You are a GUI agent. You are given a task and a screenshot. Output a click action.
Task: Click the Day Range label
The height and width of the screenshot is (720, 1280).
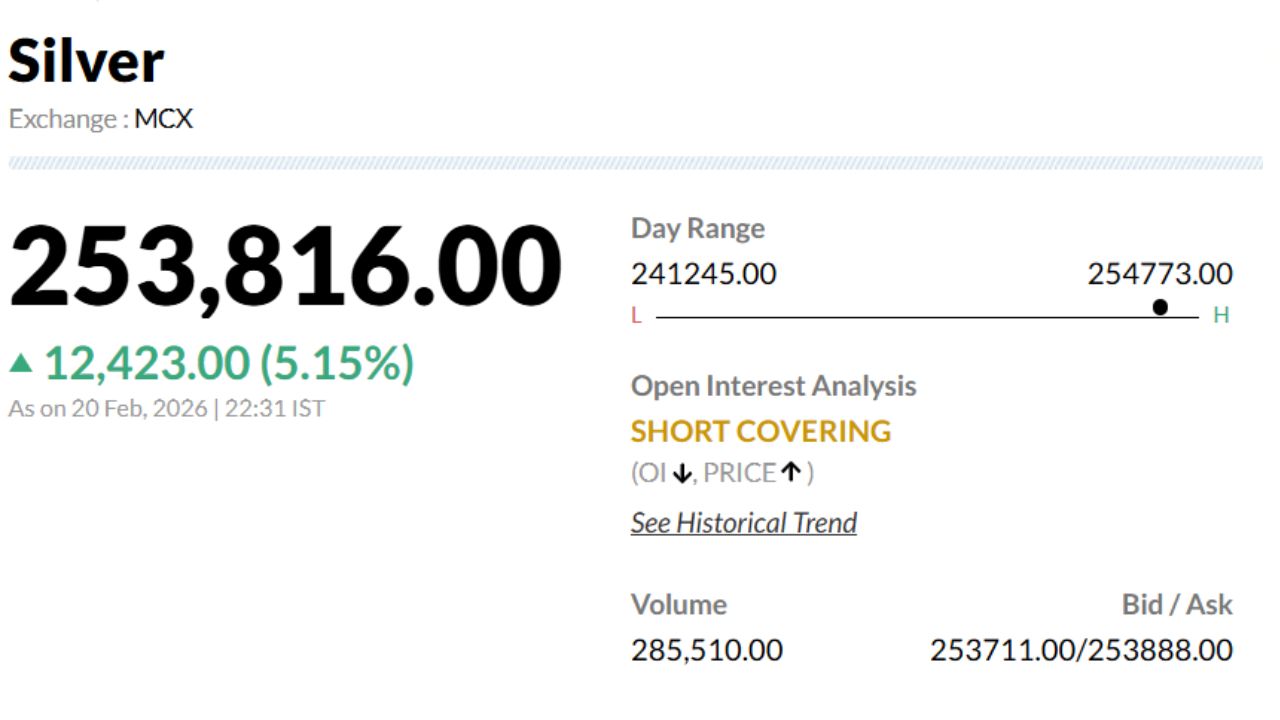point(697,228)
